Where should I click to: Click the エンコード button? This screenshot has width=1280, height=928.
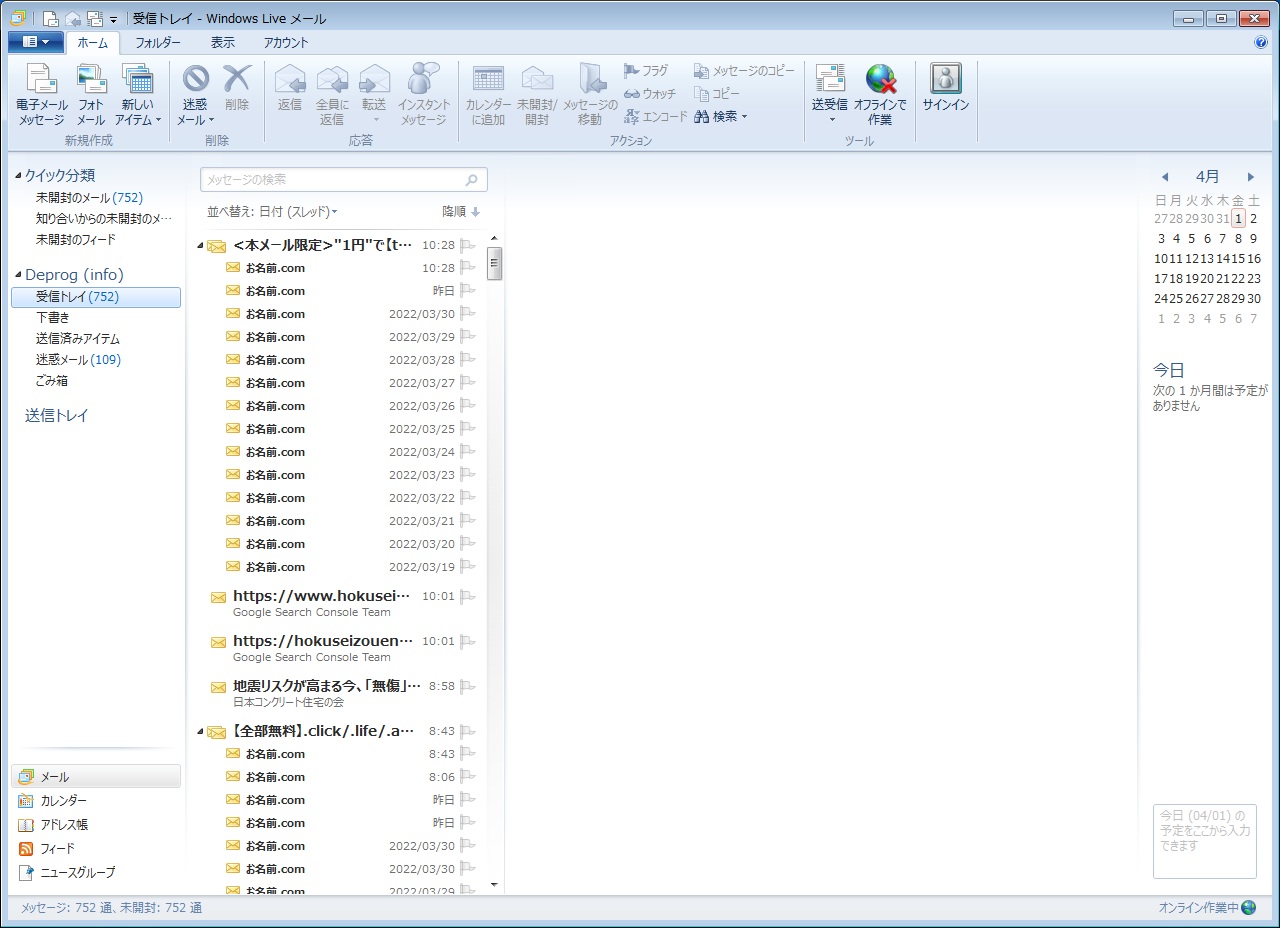(656, 117)
